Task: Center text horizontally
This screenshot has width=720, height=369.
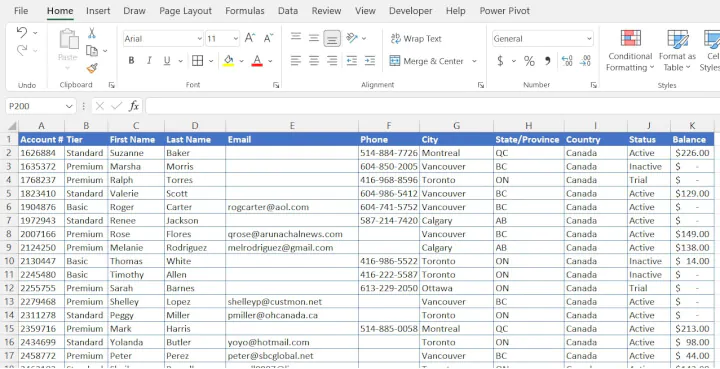Action: (314, 61)
